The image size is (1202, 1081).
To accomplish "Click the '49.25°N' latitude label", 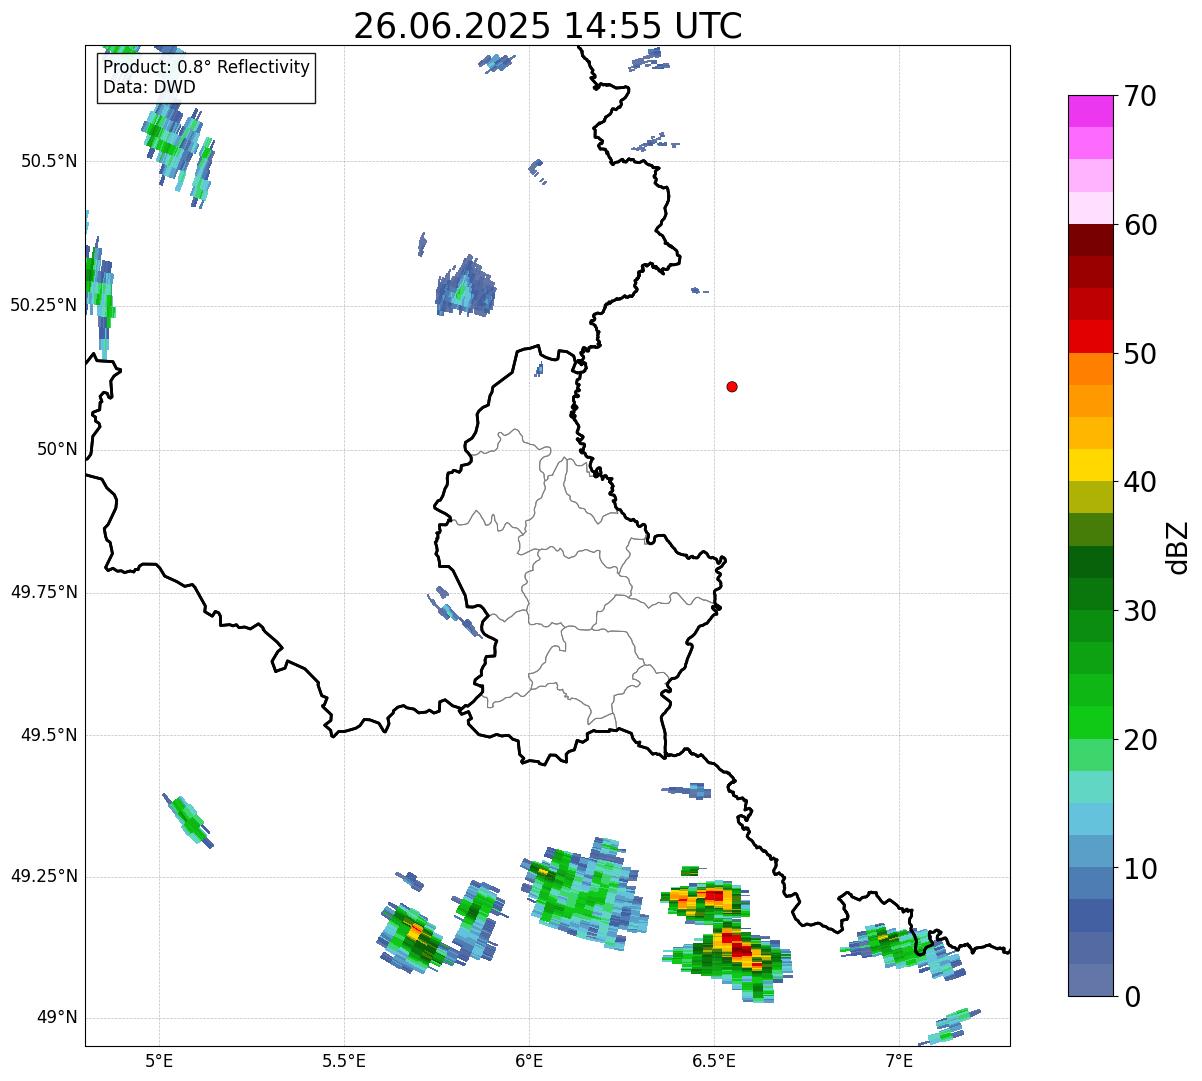I will click(x=44, y=876).
